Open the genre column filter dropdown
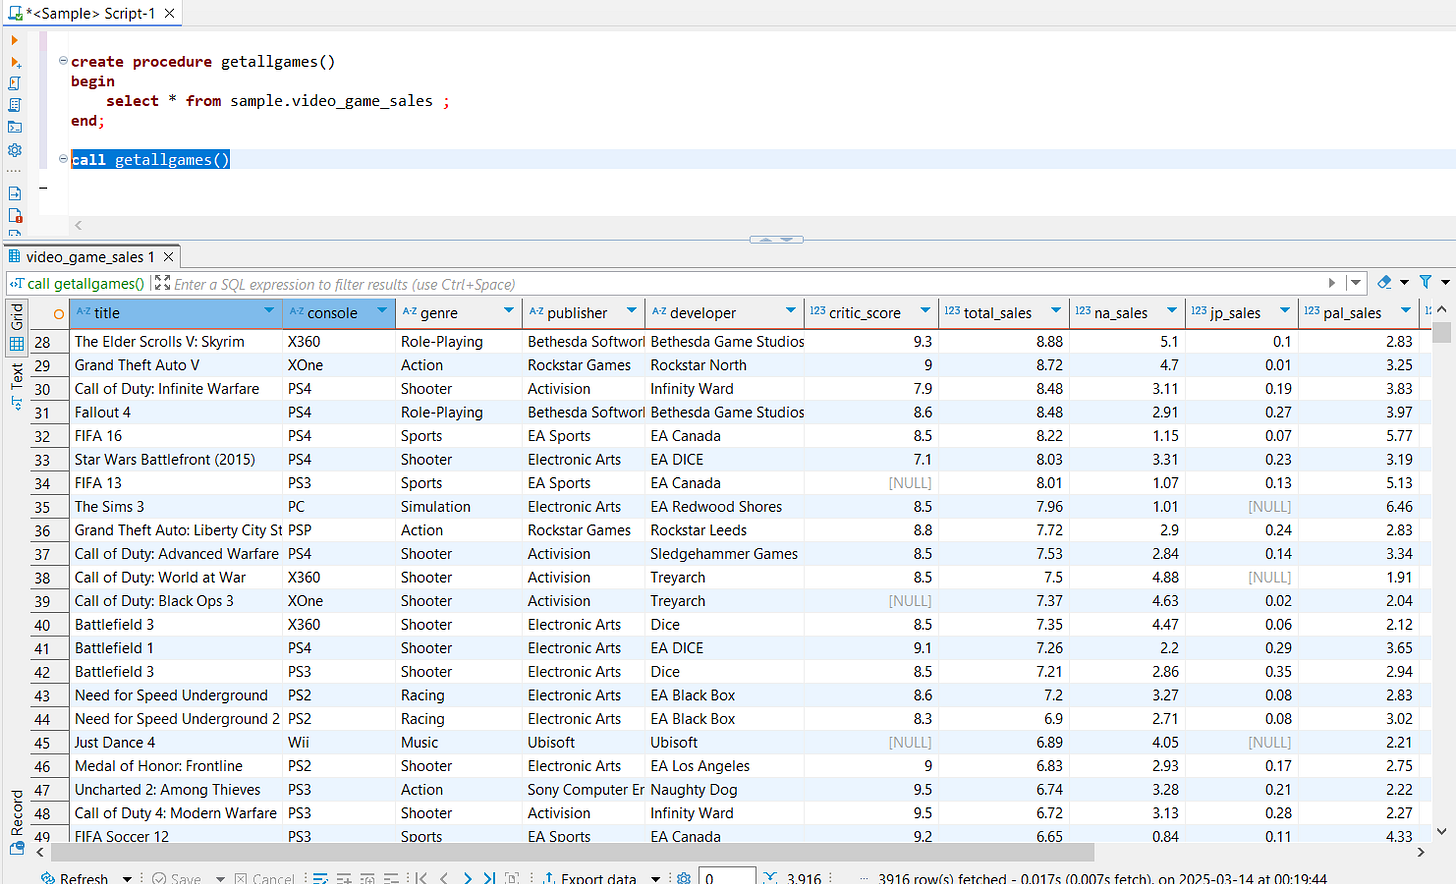 [509, 311]
